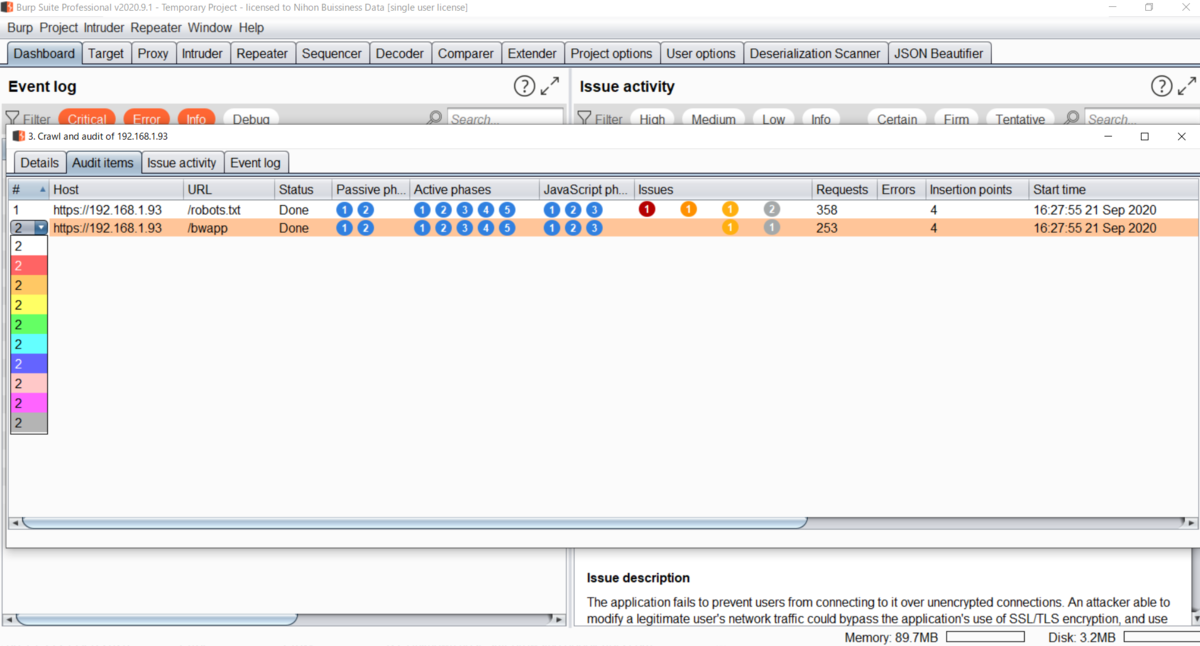Screen dimensions: 1200x646
Task: Toggle the Critical event log filter
Action: (x=87, y=119)
